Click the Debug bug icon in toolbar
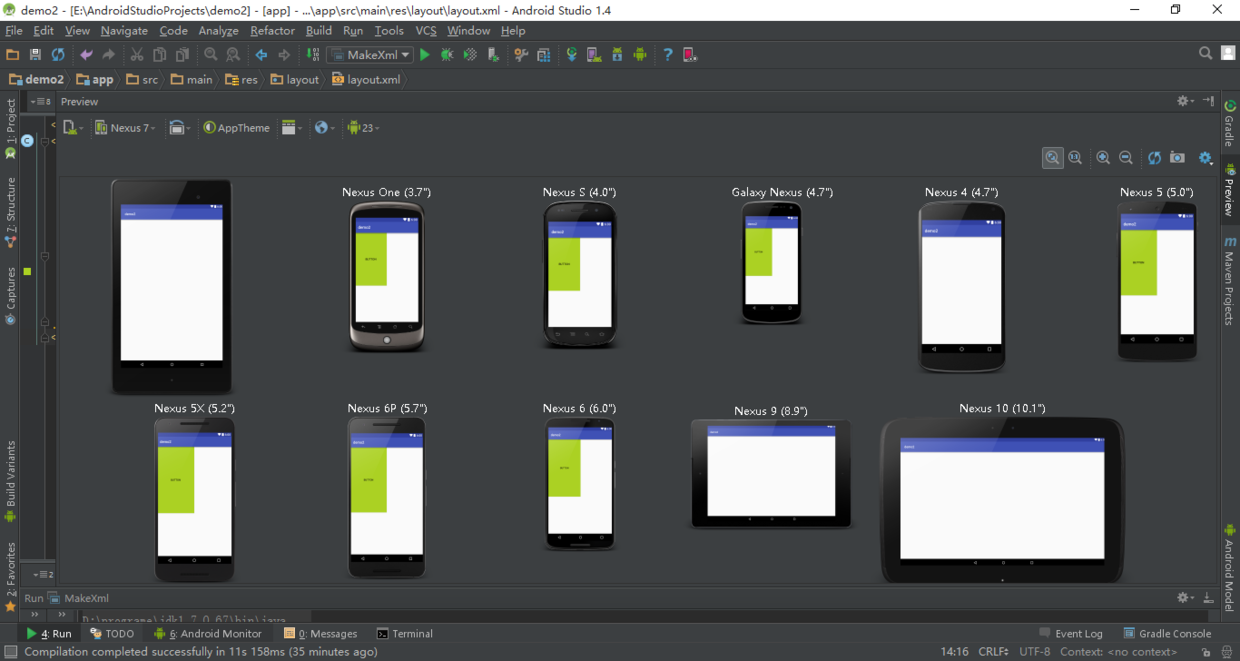The height and width of the screenshot is (661, 1240). pos(447,55)
